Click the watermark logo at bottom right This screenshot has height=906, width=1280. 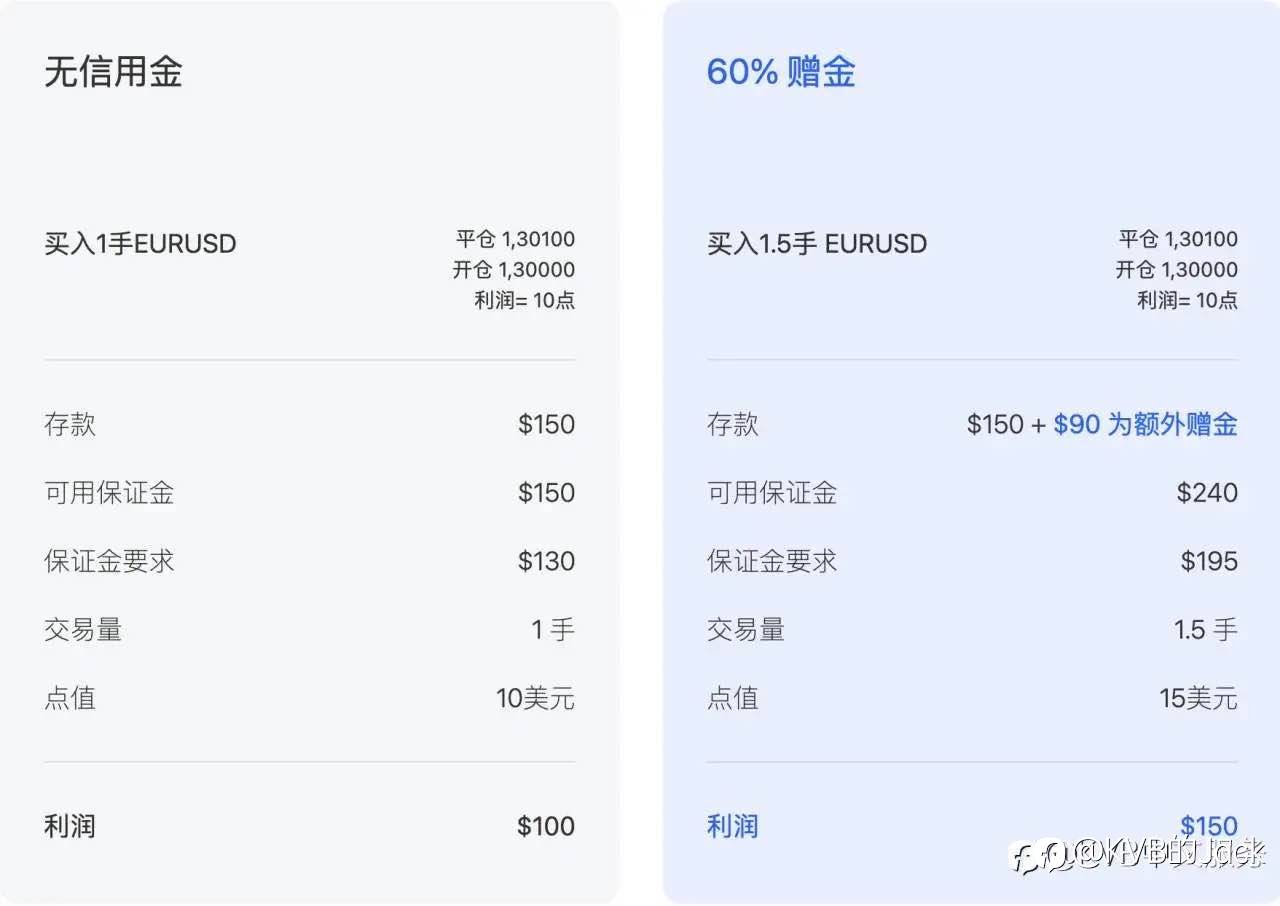coord(1140,854)
